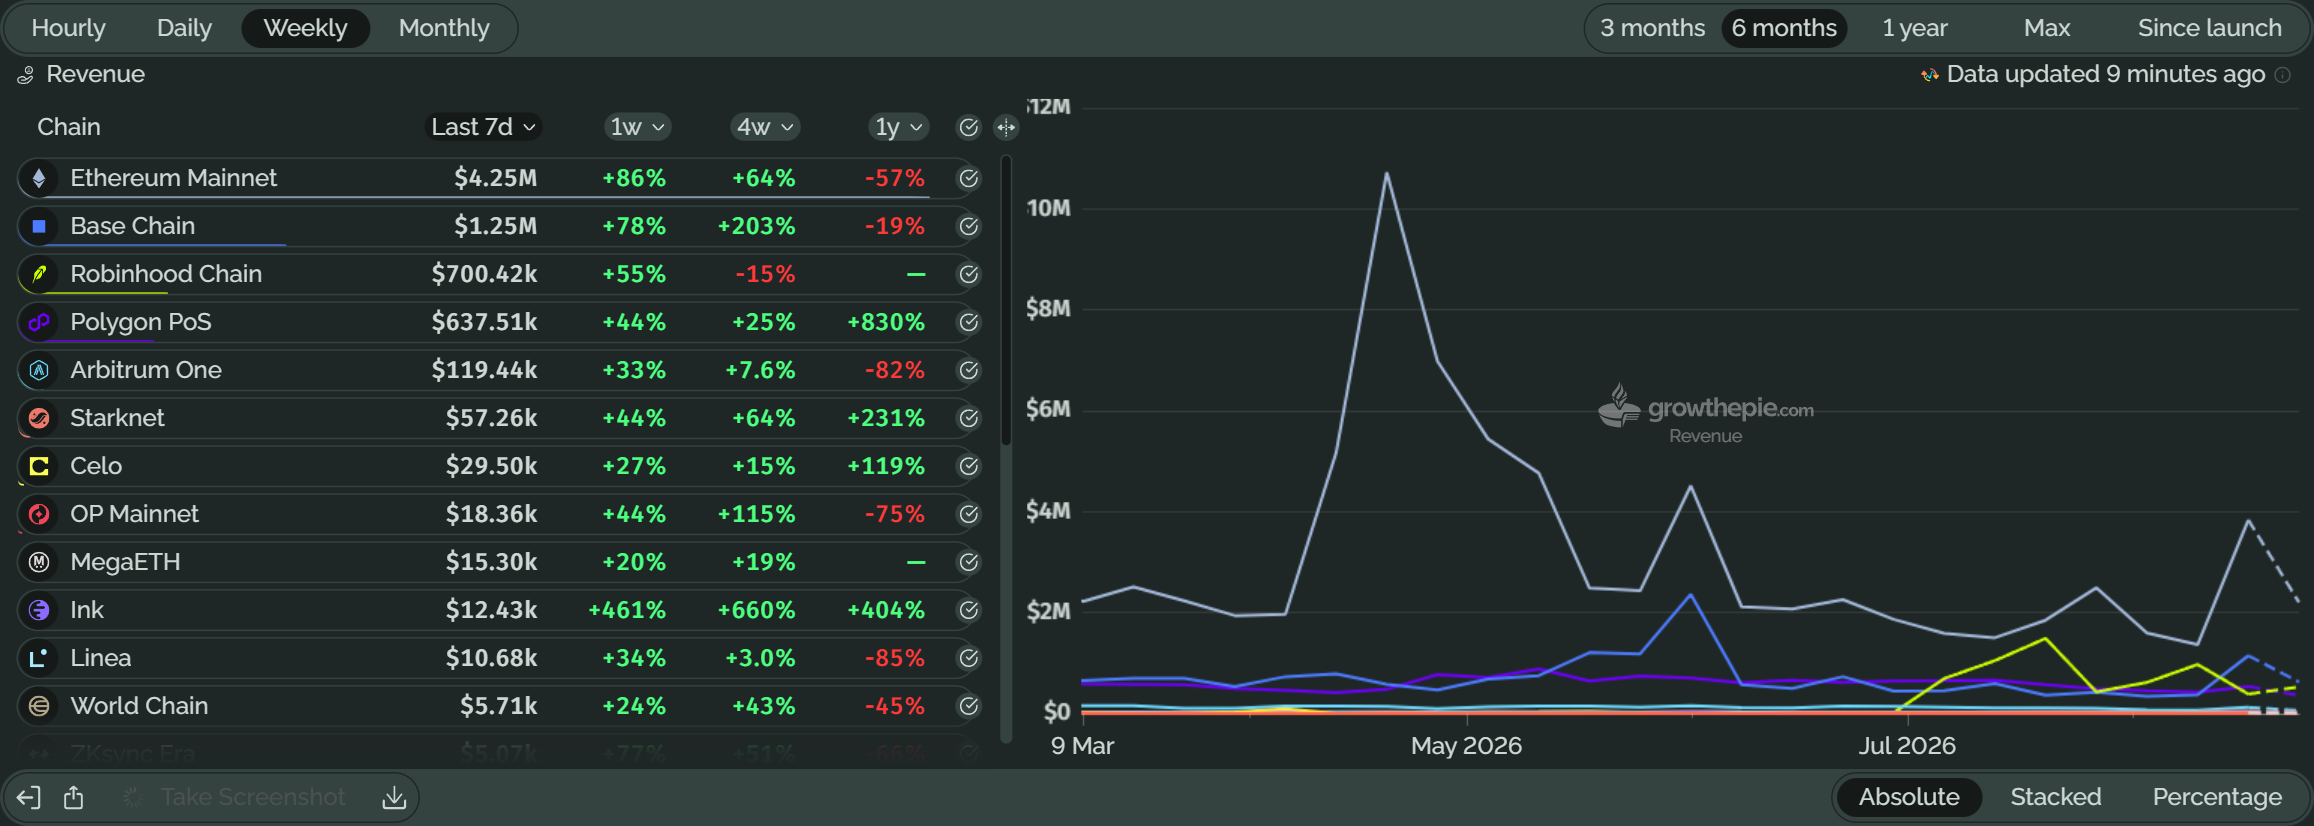
Task: Click the info icon beside data updated
Action: (x=2283, y=75)
